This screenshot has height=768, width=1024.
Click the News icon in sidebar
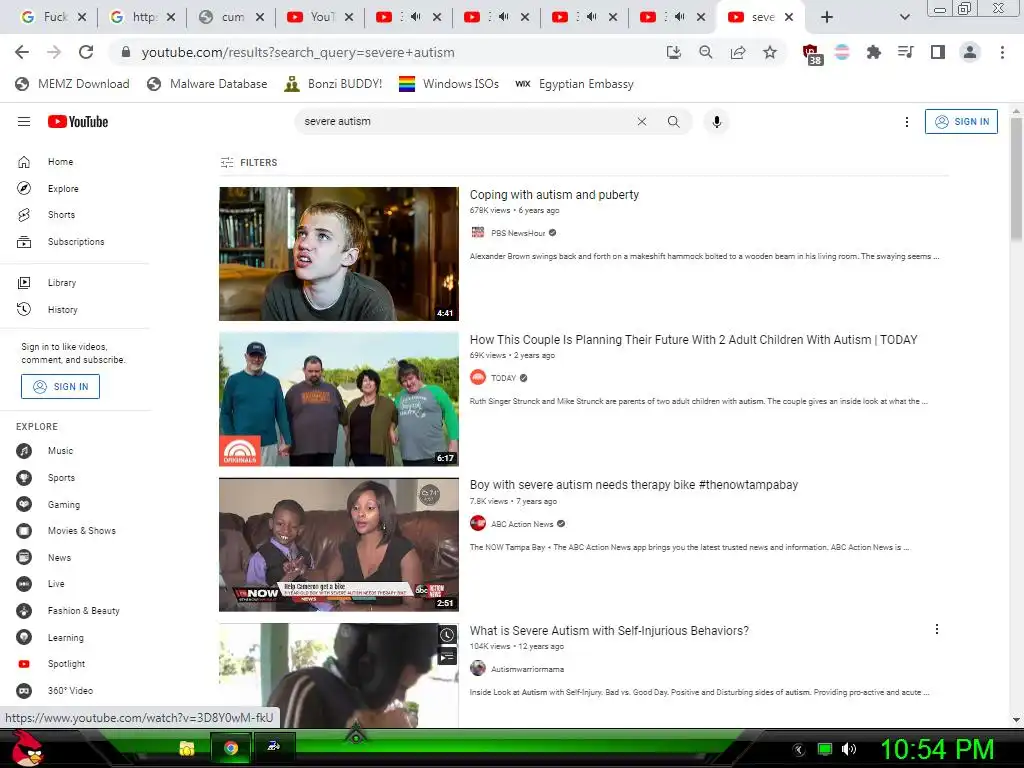tap(24, 557)
